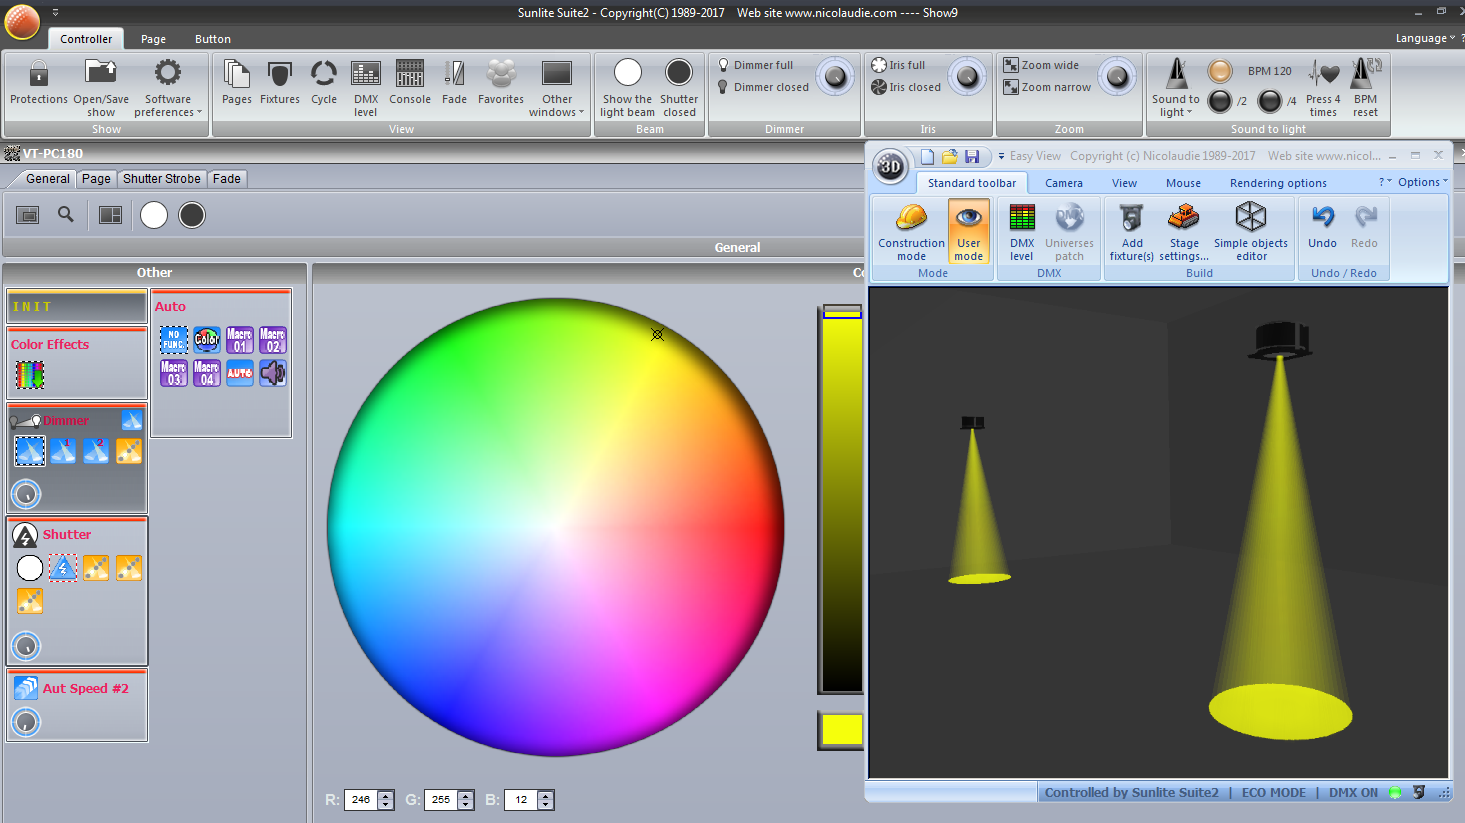Click Dimmer full
Image resolution: width=1465 pixels, height=823 pixels.
[x=756, y=65]
